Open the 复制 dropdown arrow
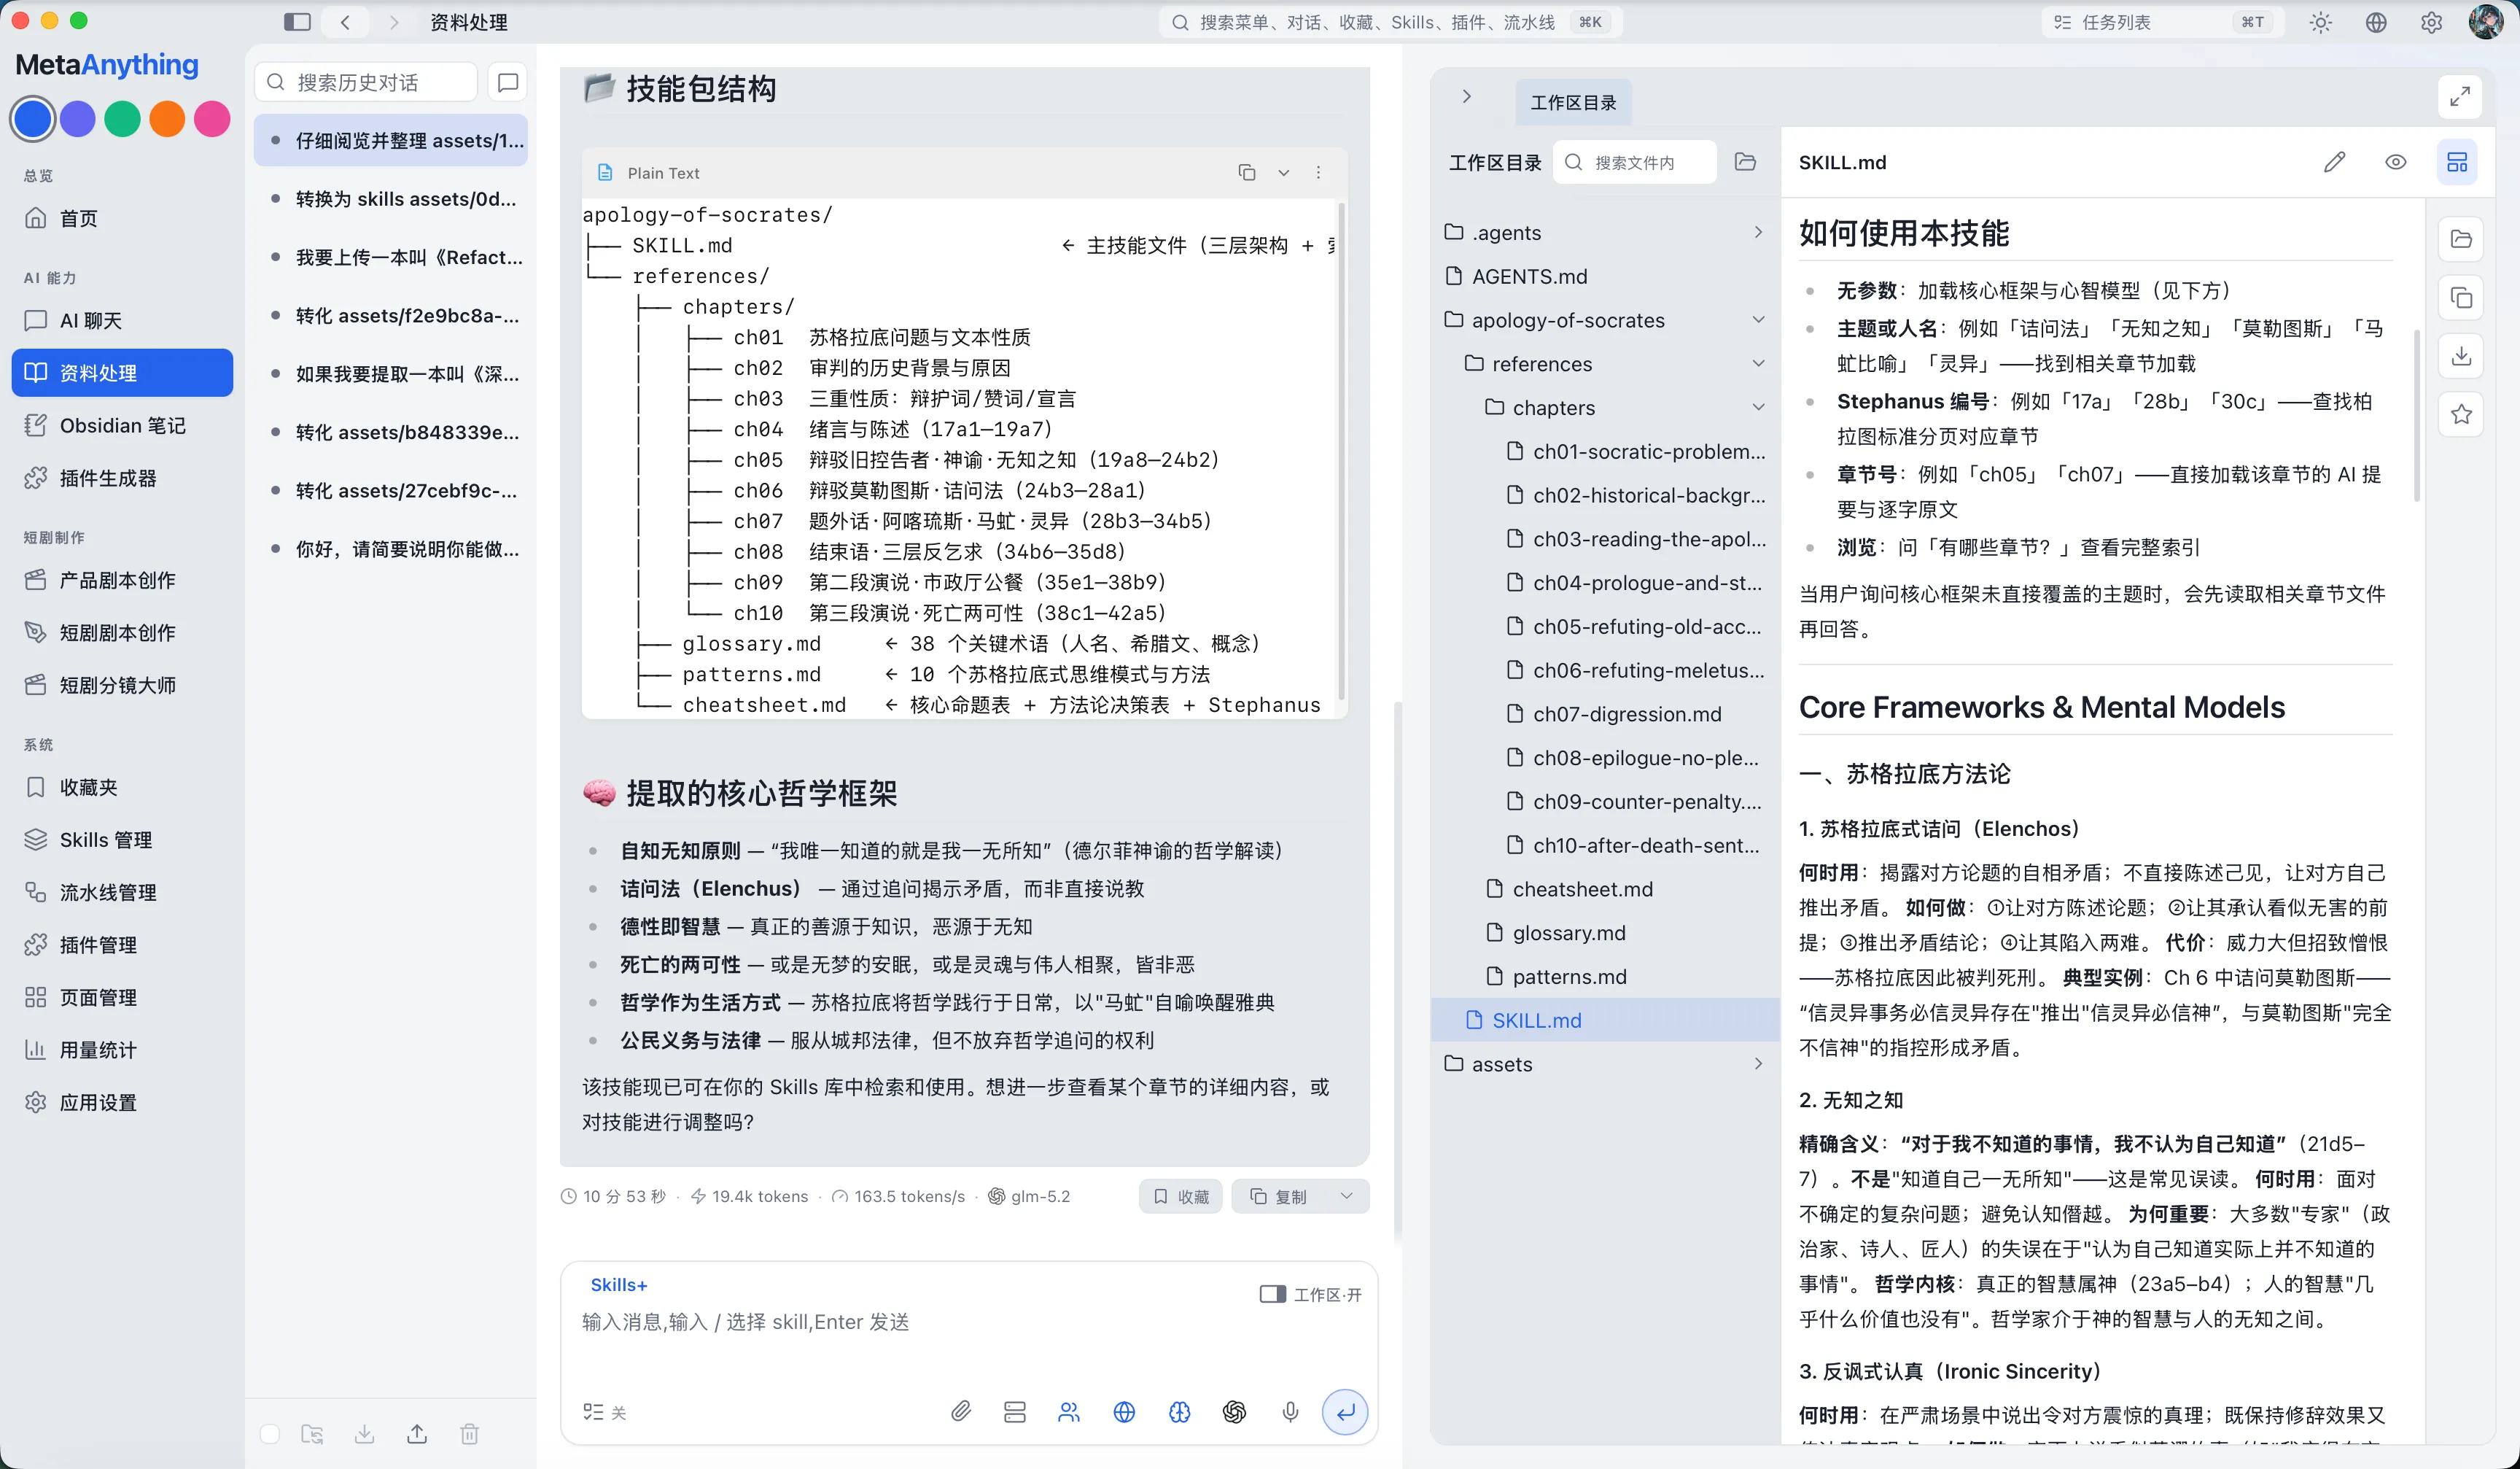The image size is (2520, 1469). 1346,1195
